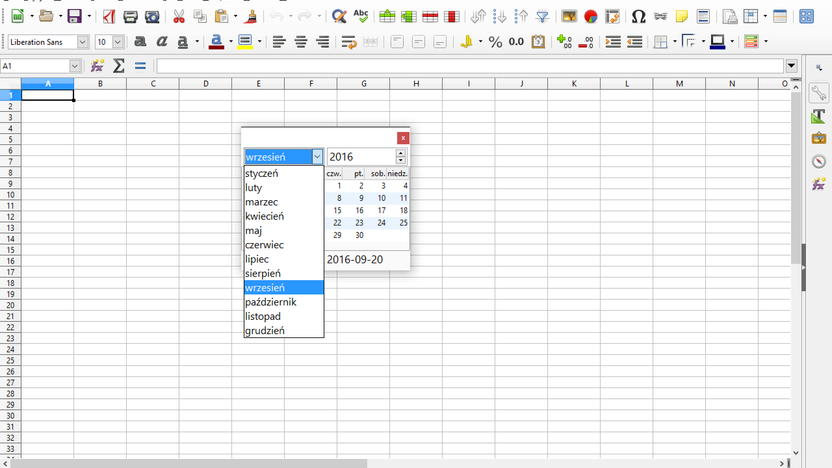Open headers and footers
832x468 pixels.
click(x=703, y=16)
